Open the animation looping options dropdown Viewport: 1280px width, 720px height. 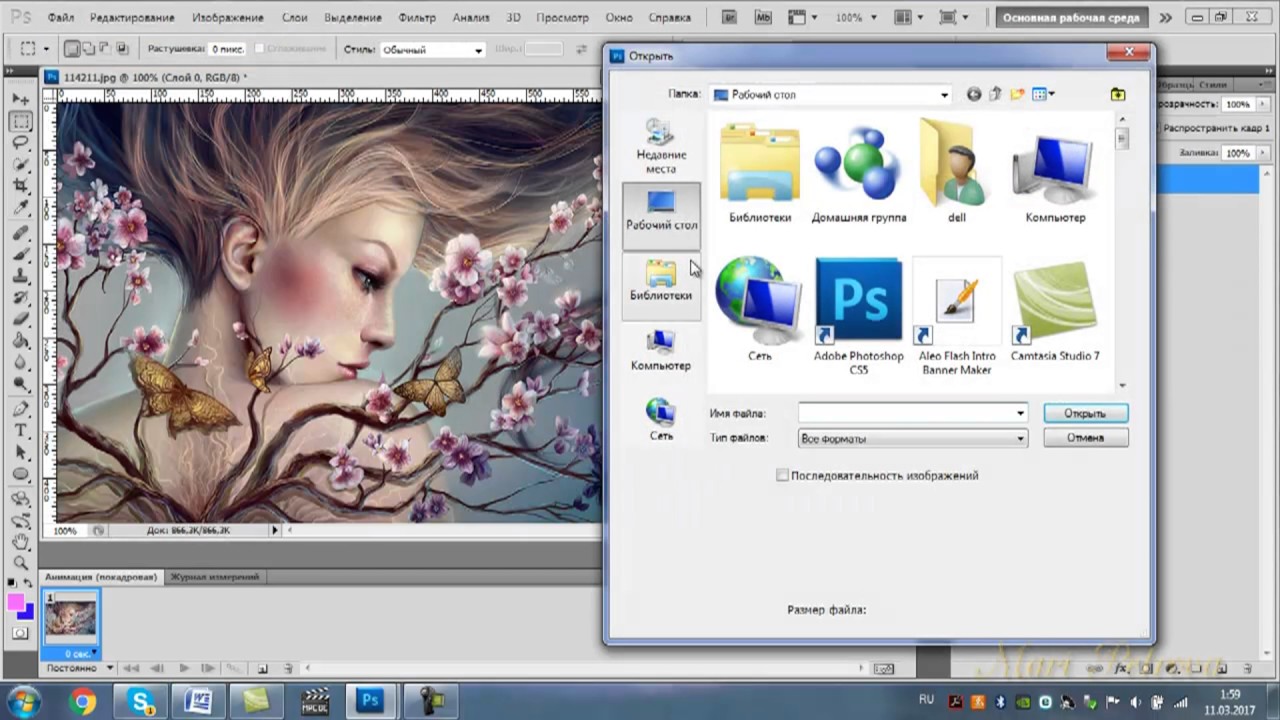point(79,668)
